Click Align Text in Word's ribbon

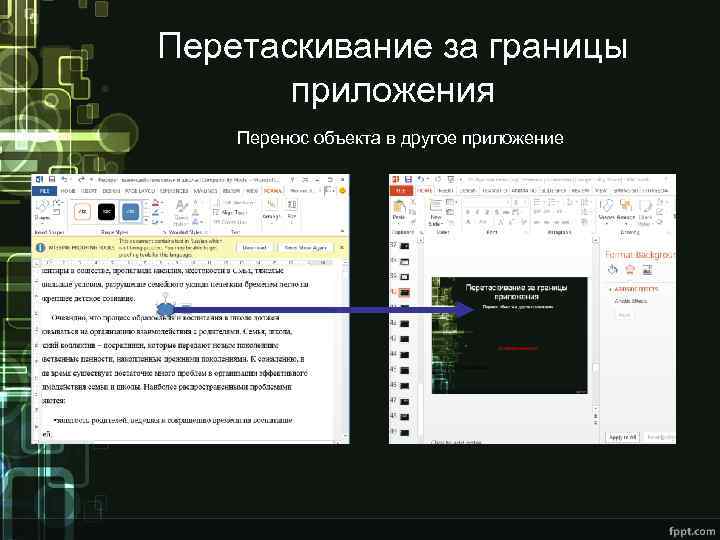[230, 213]
